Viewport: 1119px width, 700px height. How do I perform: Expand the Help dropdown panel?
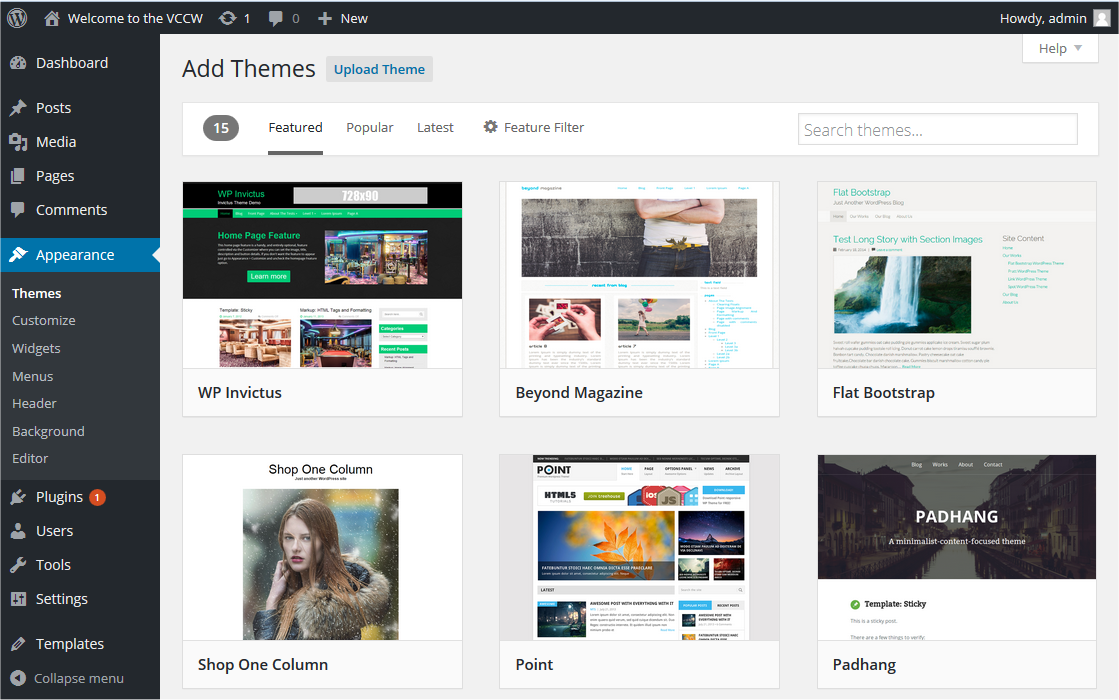[x=1061, y=48]
